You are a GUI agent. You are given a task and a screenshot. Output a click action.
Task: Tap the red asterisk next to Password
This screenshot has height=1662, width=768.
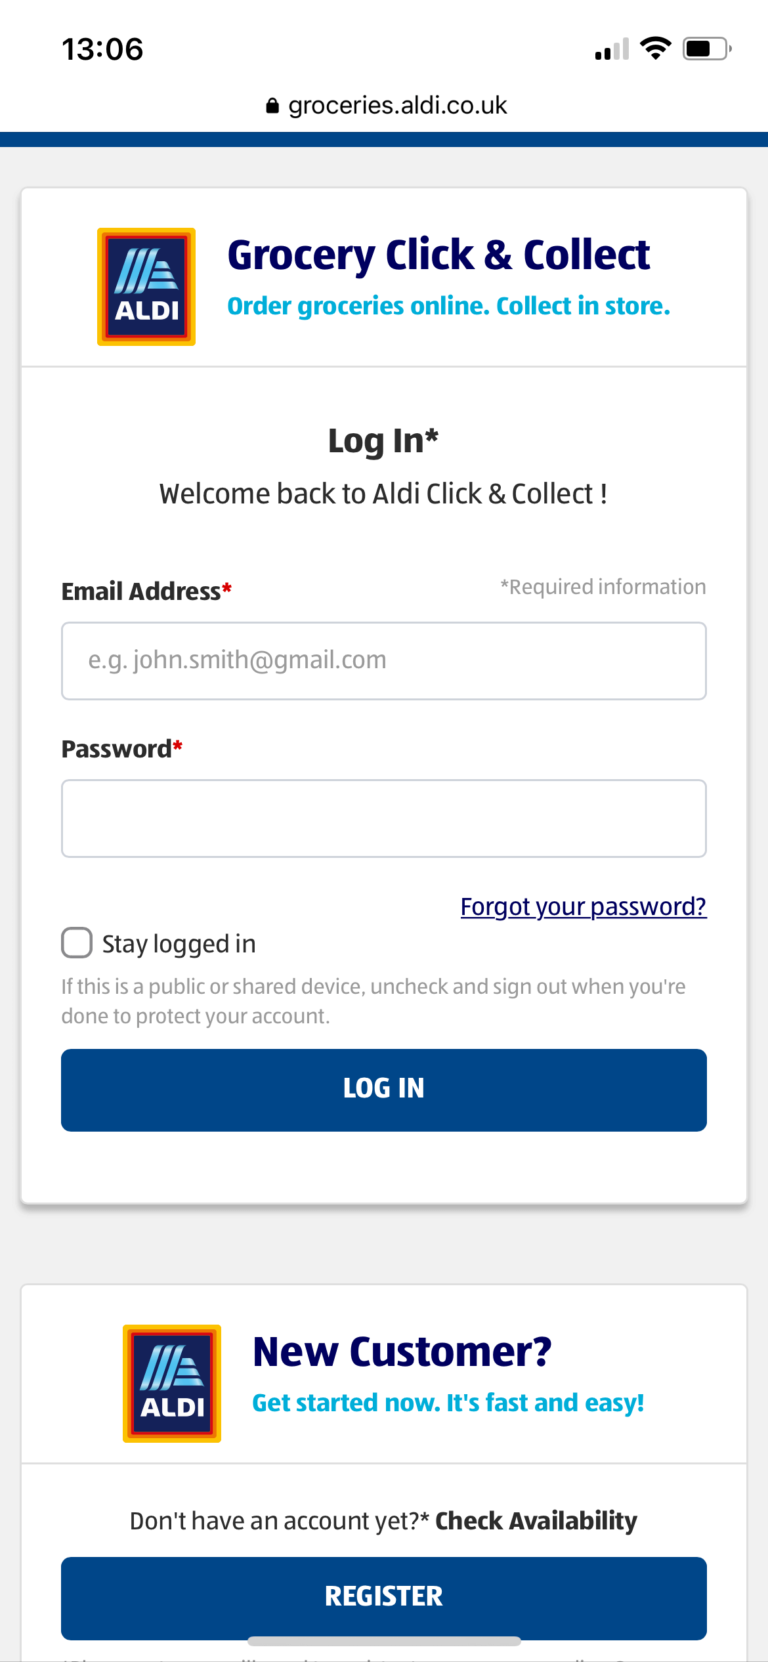[x=176, y=747]
